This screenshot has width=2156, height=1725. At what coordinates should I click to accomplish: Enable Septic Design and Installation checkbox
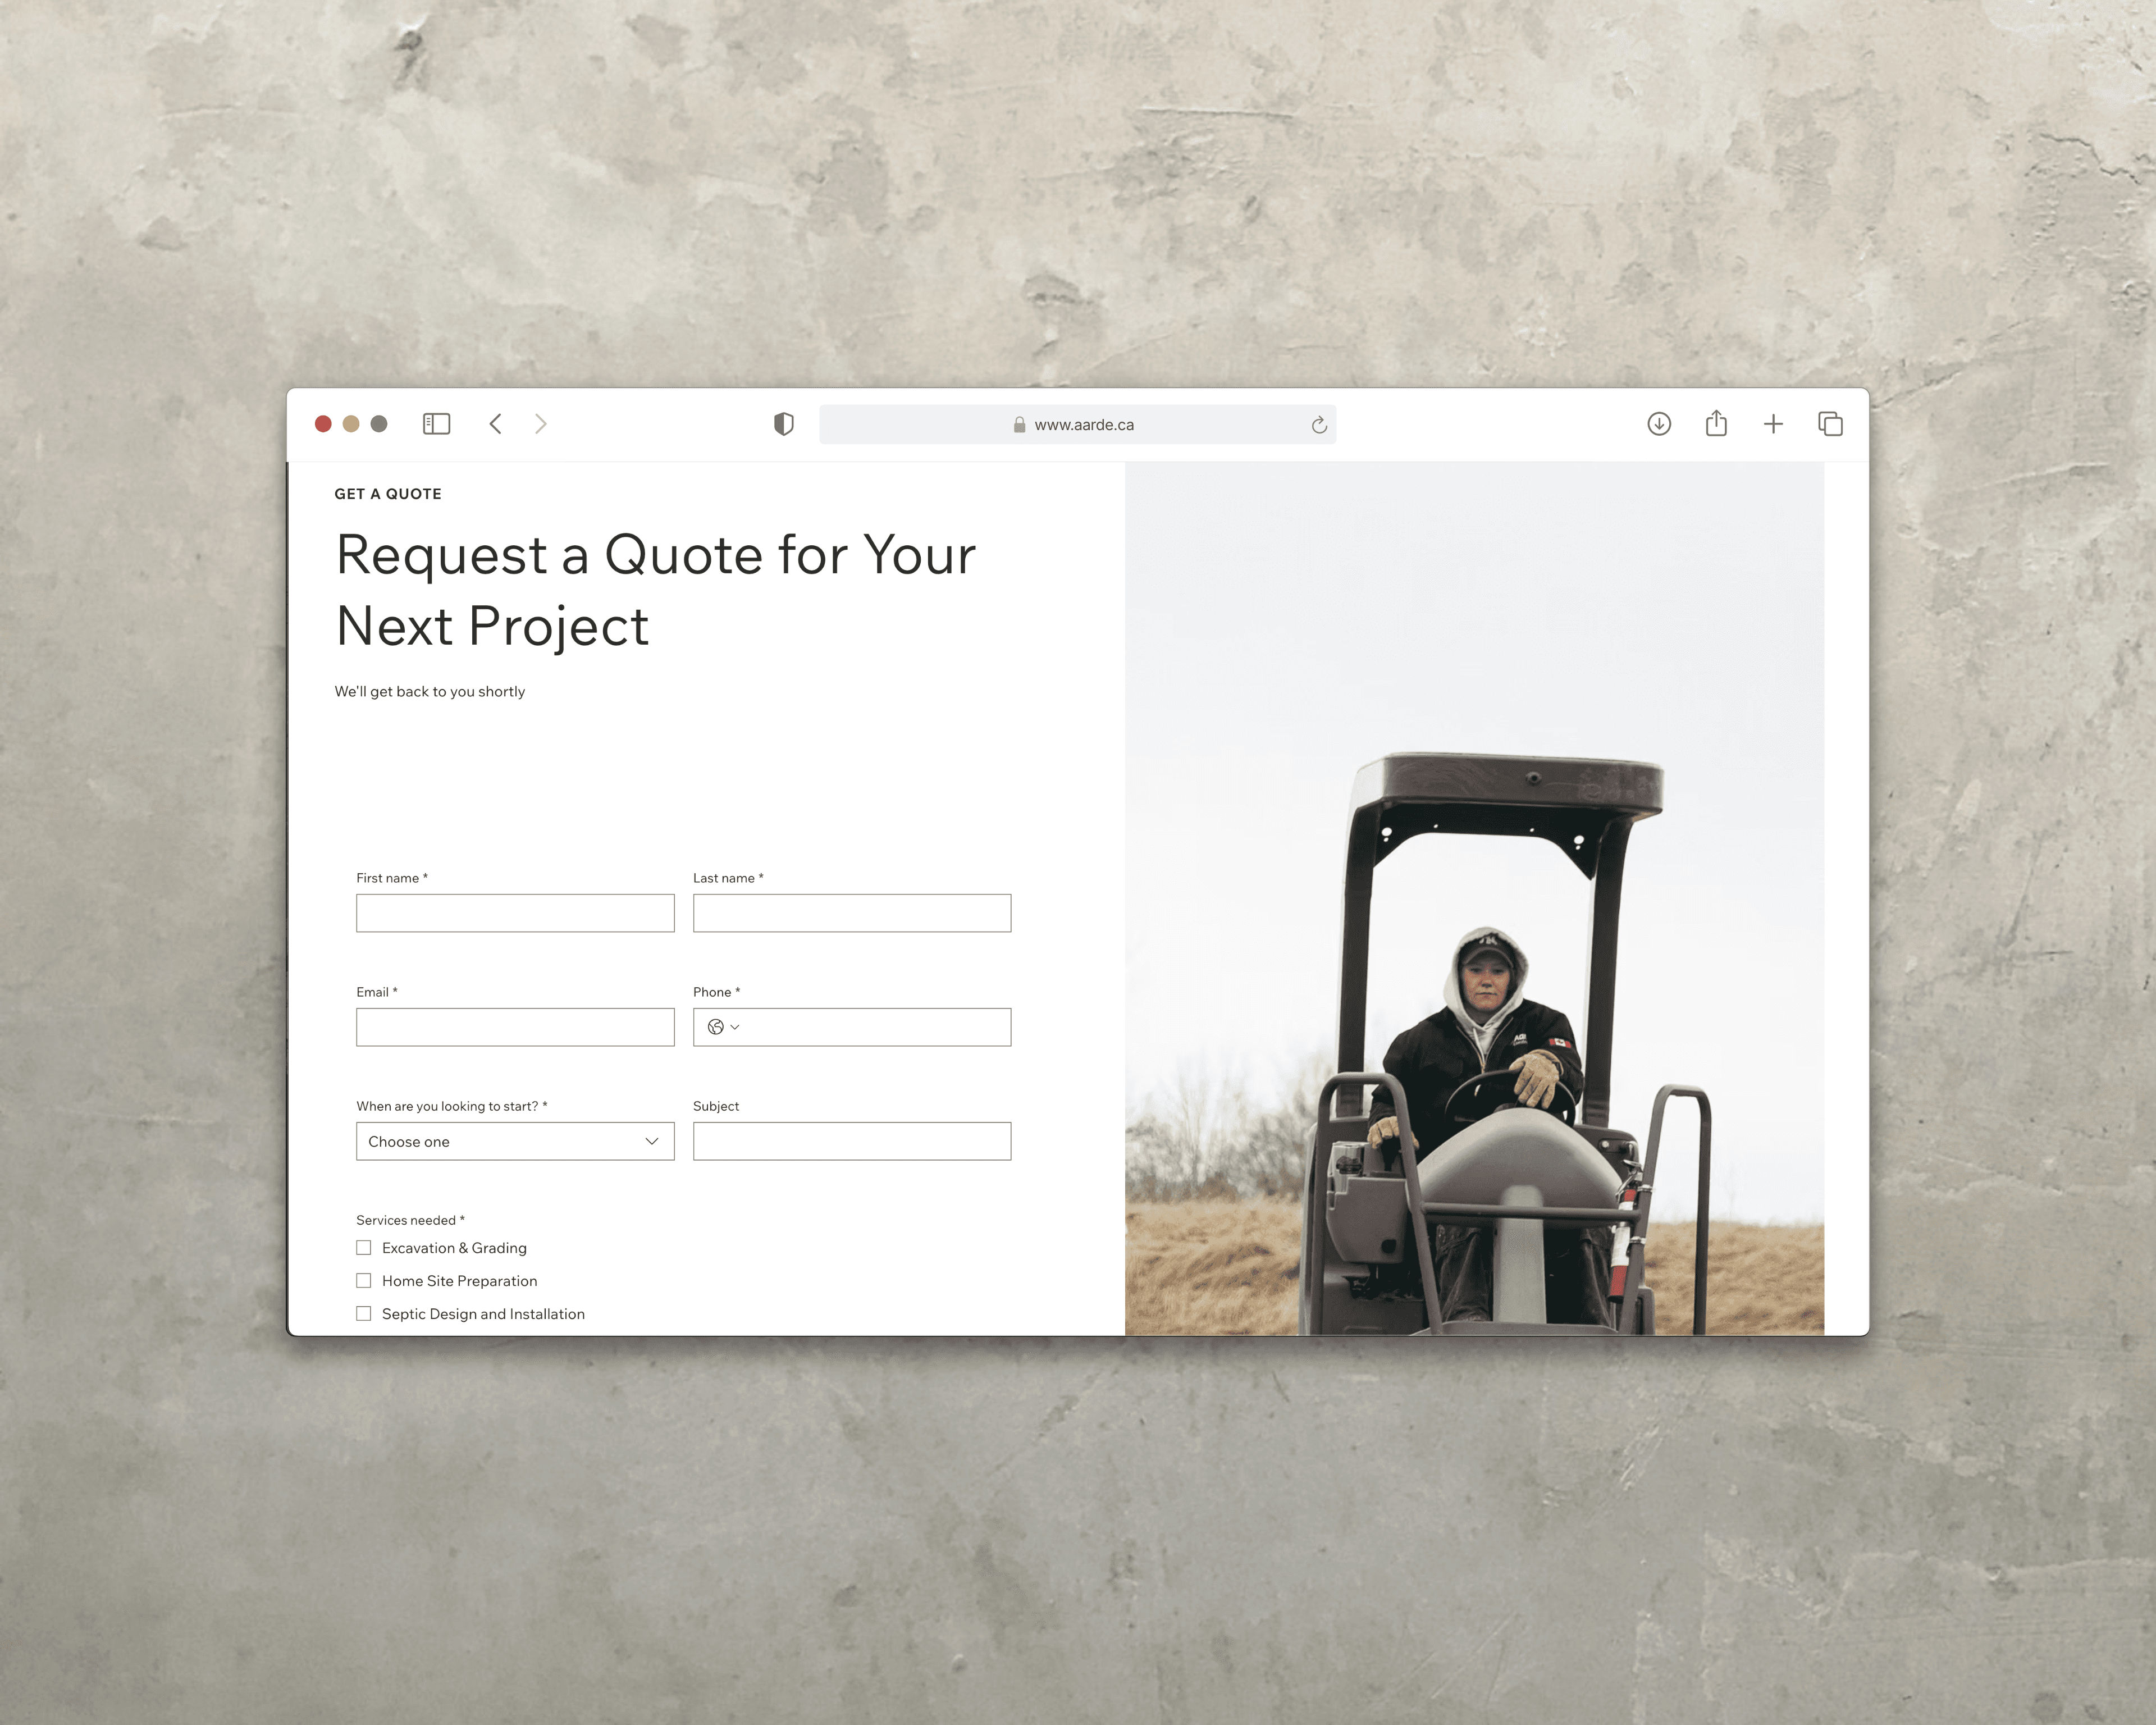(x=364, y=1313)
